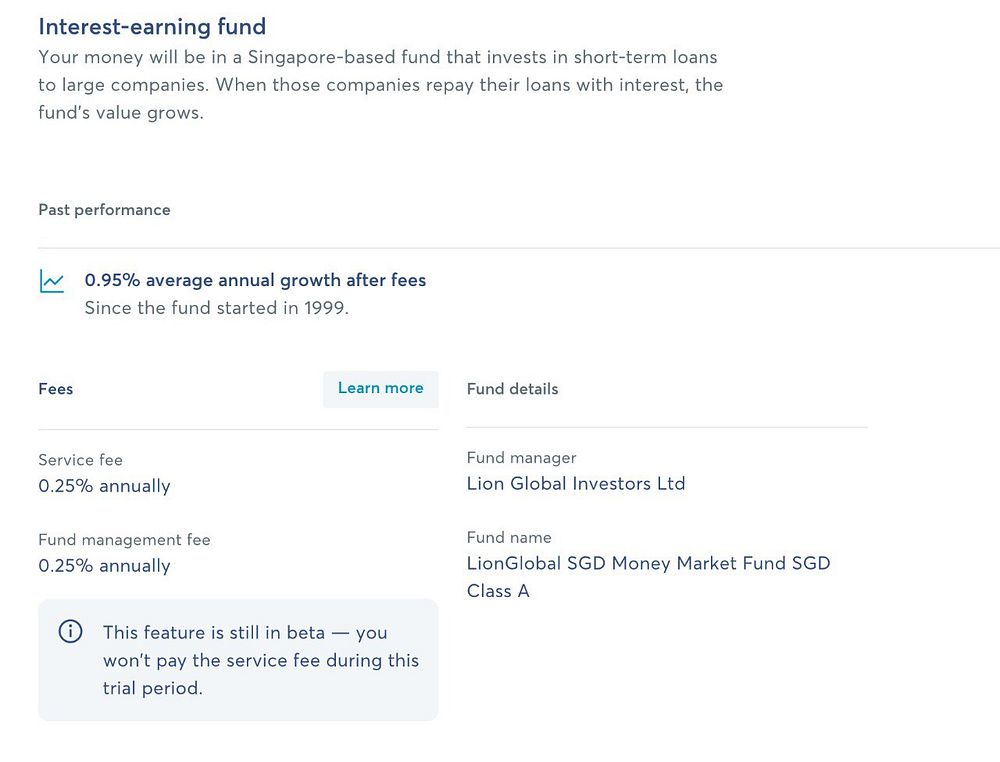Select the Lion Global Investors Ltd text
Screen dimensions: 1000x762
pyautogui.click(x=576, y=484)
